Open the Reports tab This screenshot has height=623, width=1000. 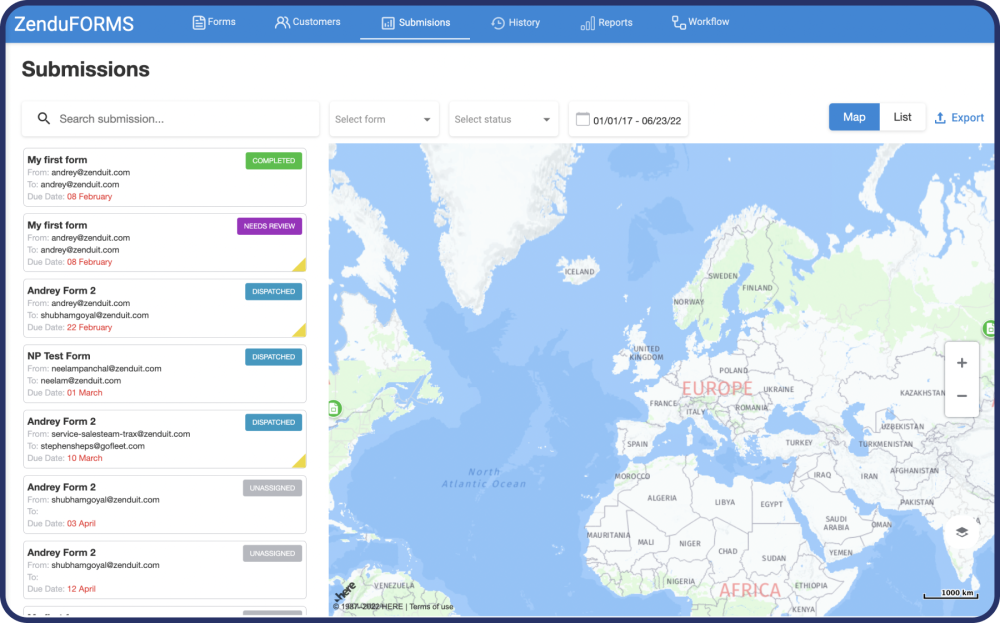(606, 22)
